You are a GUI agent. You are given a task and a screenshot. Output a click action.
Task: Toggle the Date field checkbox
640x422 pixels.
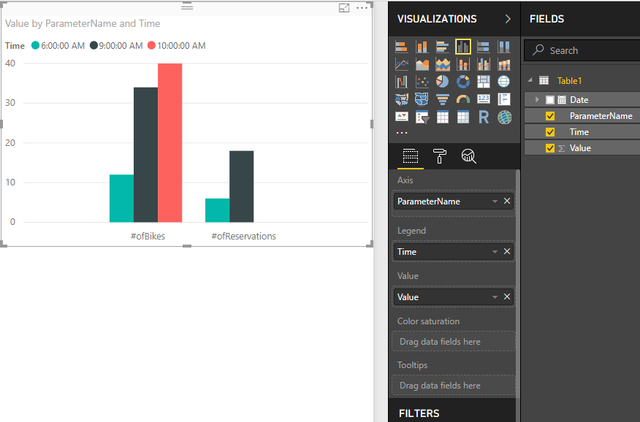coord(550,100)
